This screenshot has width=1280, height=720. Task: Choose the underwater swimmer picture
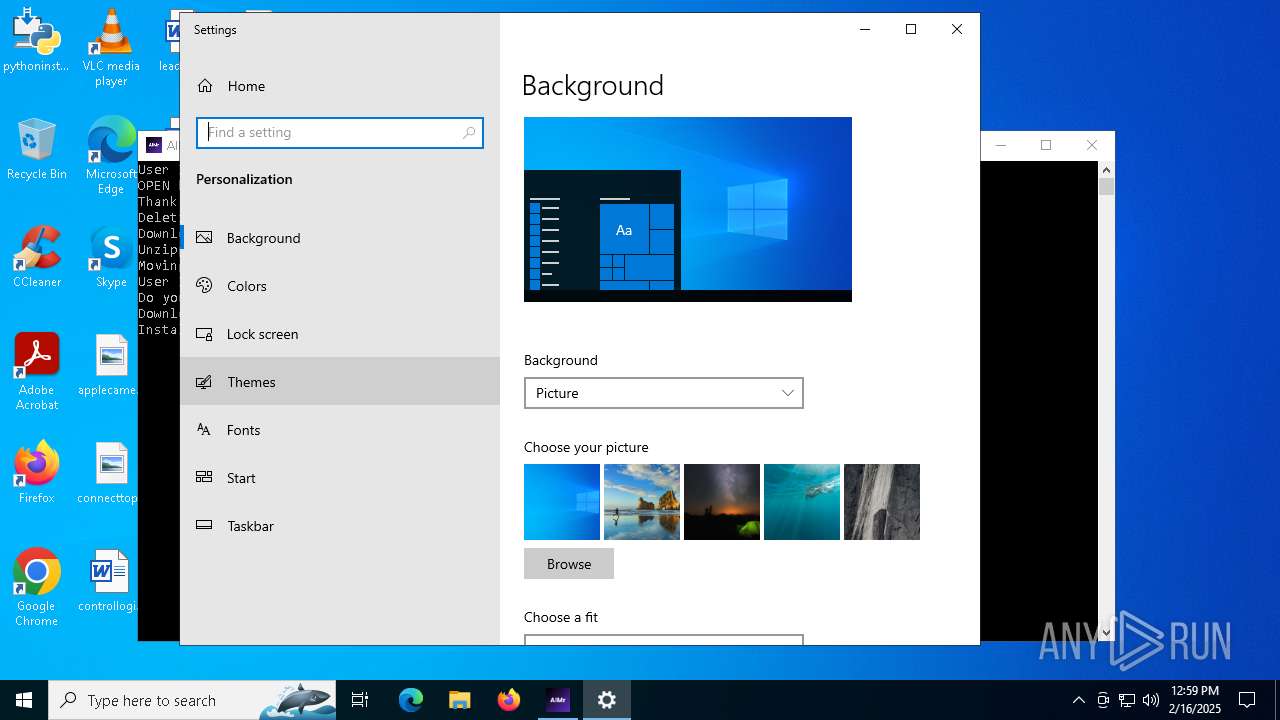[x=802, y=502]
